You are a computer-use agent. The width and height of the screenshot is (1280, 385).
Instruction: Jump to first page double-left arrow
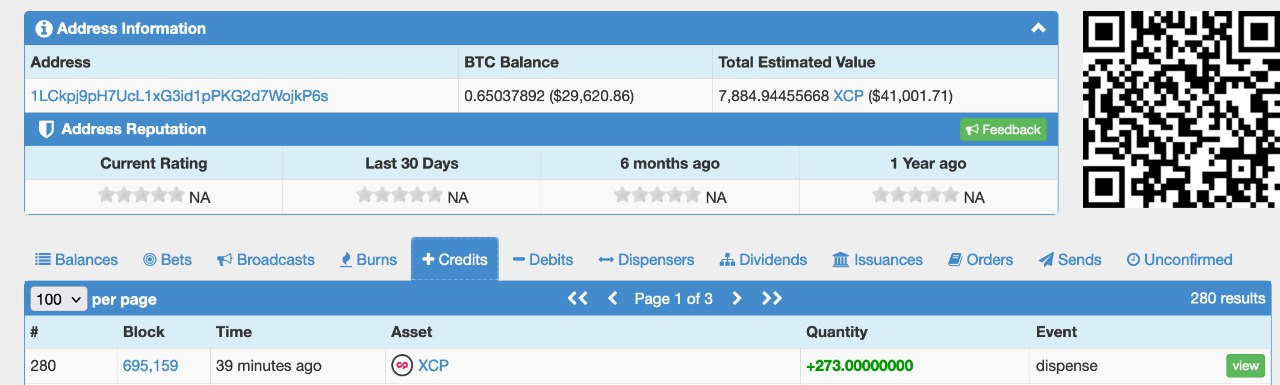[577, 298]
